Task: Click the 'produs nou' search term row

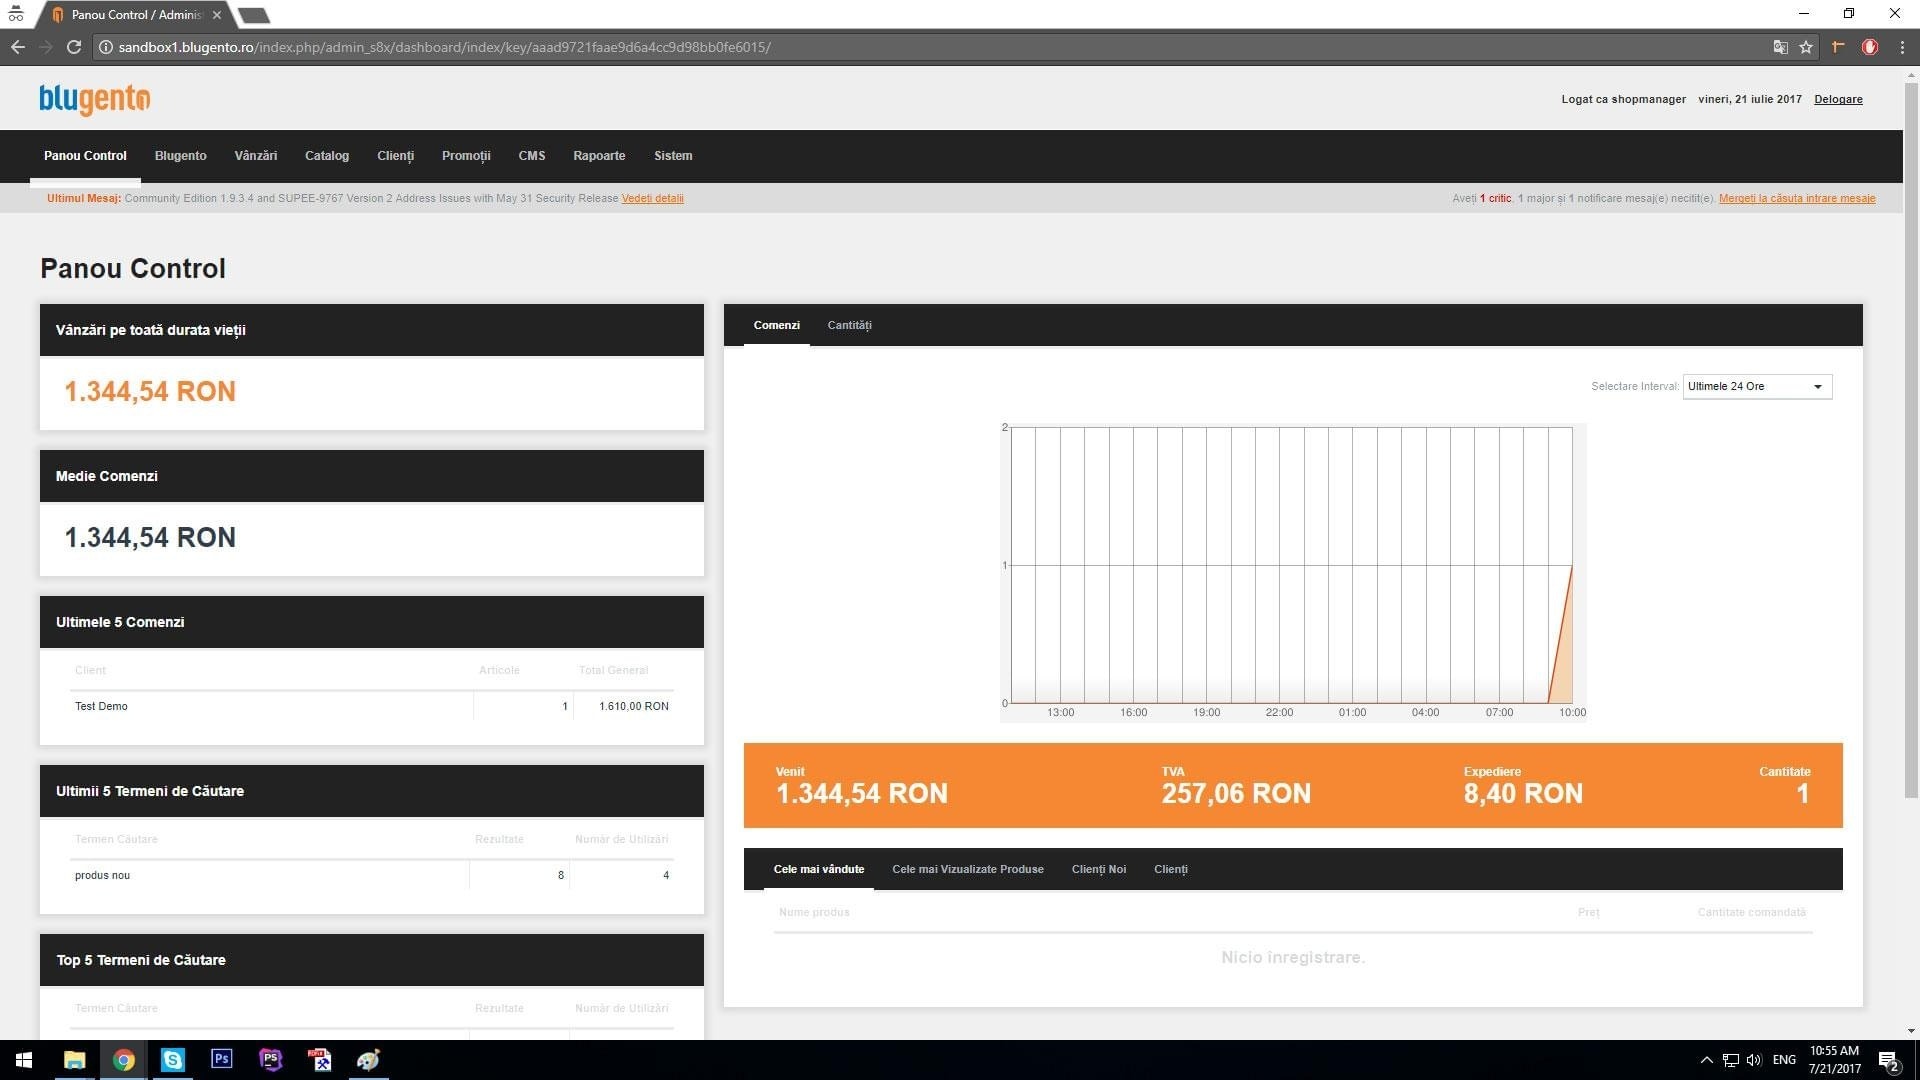Action: pos(372,875)
